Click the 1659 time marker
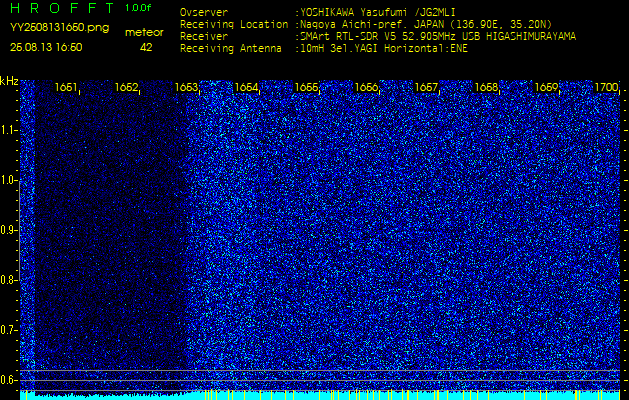The image size is (629, 400). point(546,87)
